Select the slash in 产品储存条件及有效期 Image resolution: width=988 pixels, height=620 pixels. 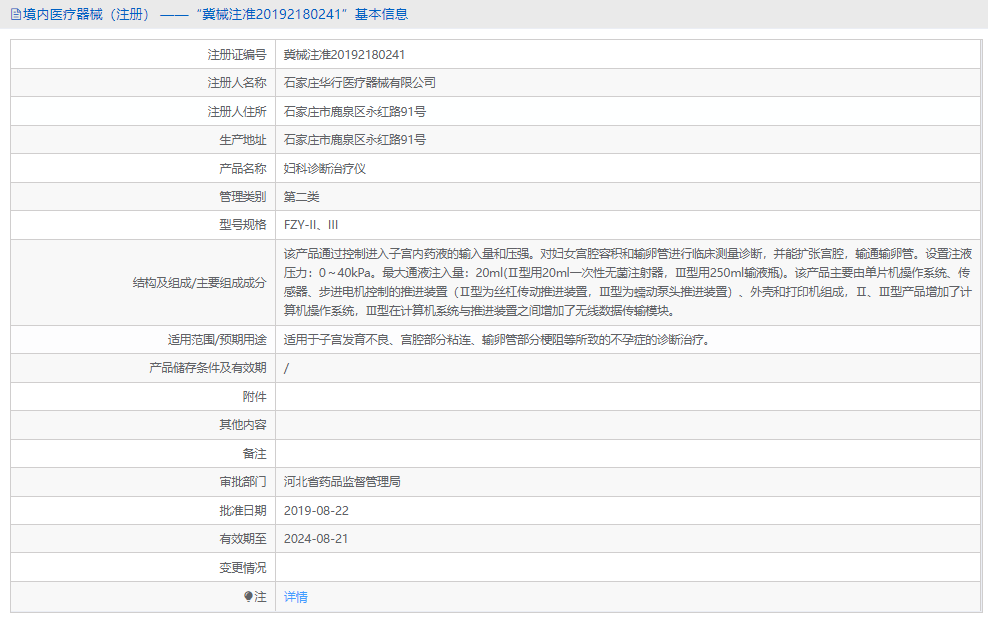286,368
